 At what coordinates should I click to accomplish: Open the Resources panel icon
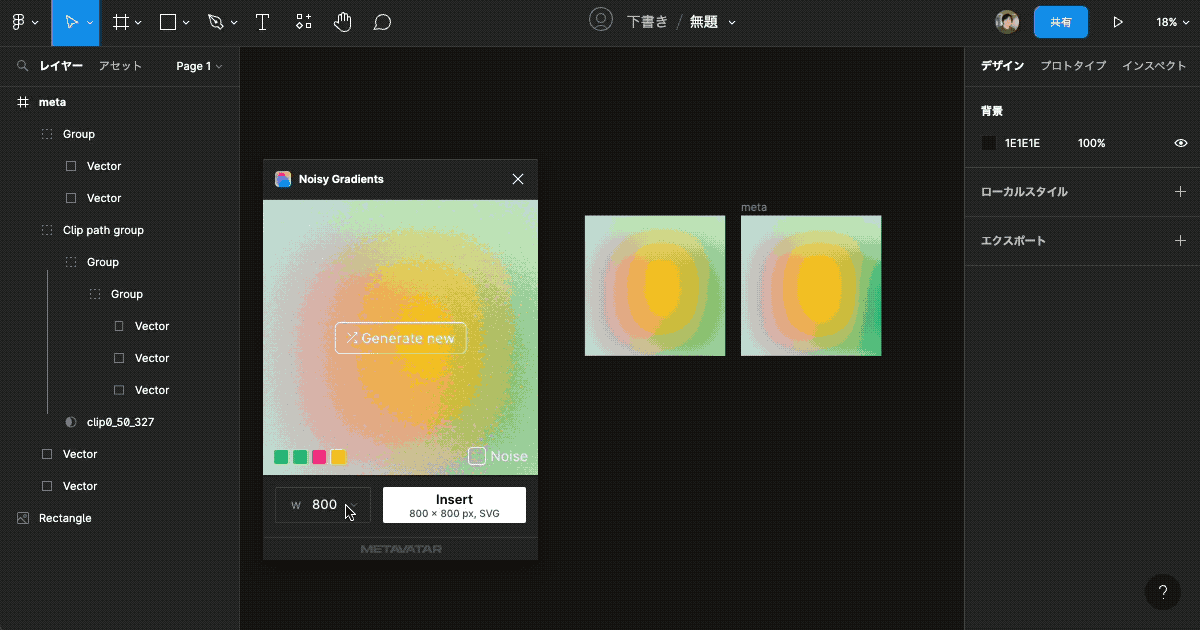303,21
